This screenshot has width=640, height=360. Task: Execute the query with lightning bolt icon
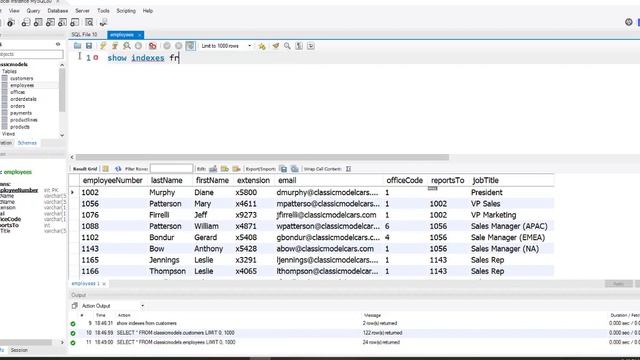pyautogui.click(x=103, y=46)
